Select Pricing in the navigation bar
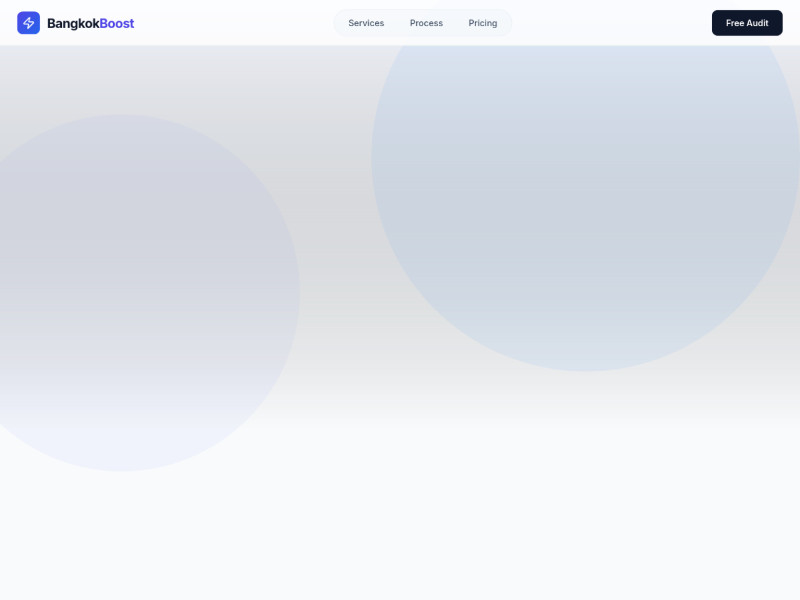Viewport: 800px width, 600px height. [x=482, y=23]
